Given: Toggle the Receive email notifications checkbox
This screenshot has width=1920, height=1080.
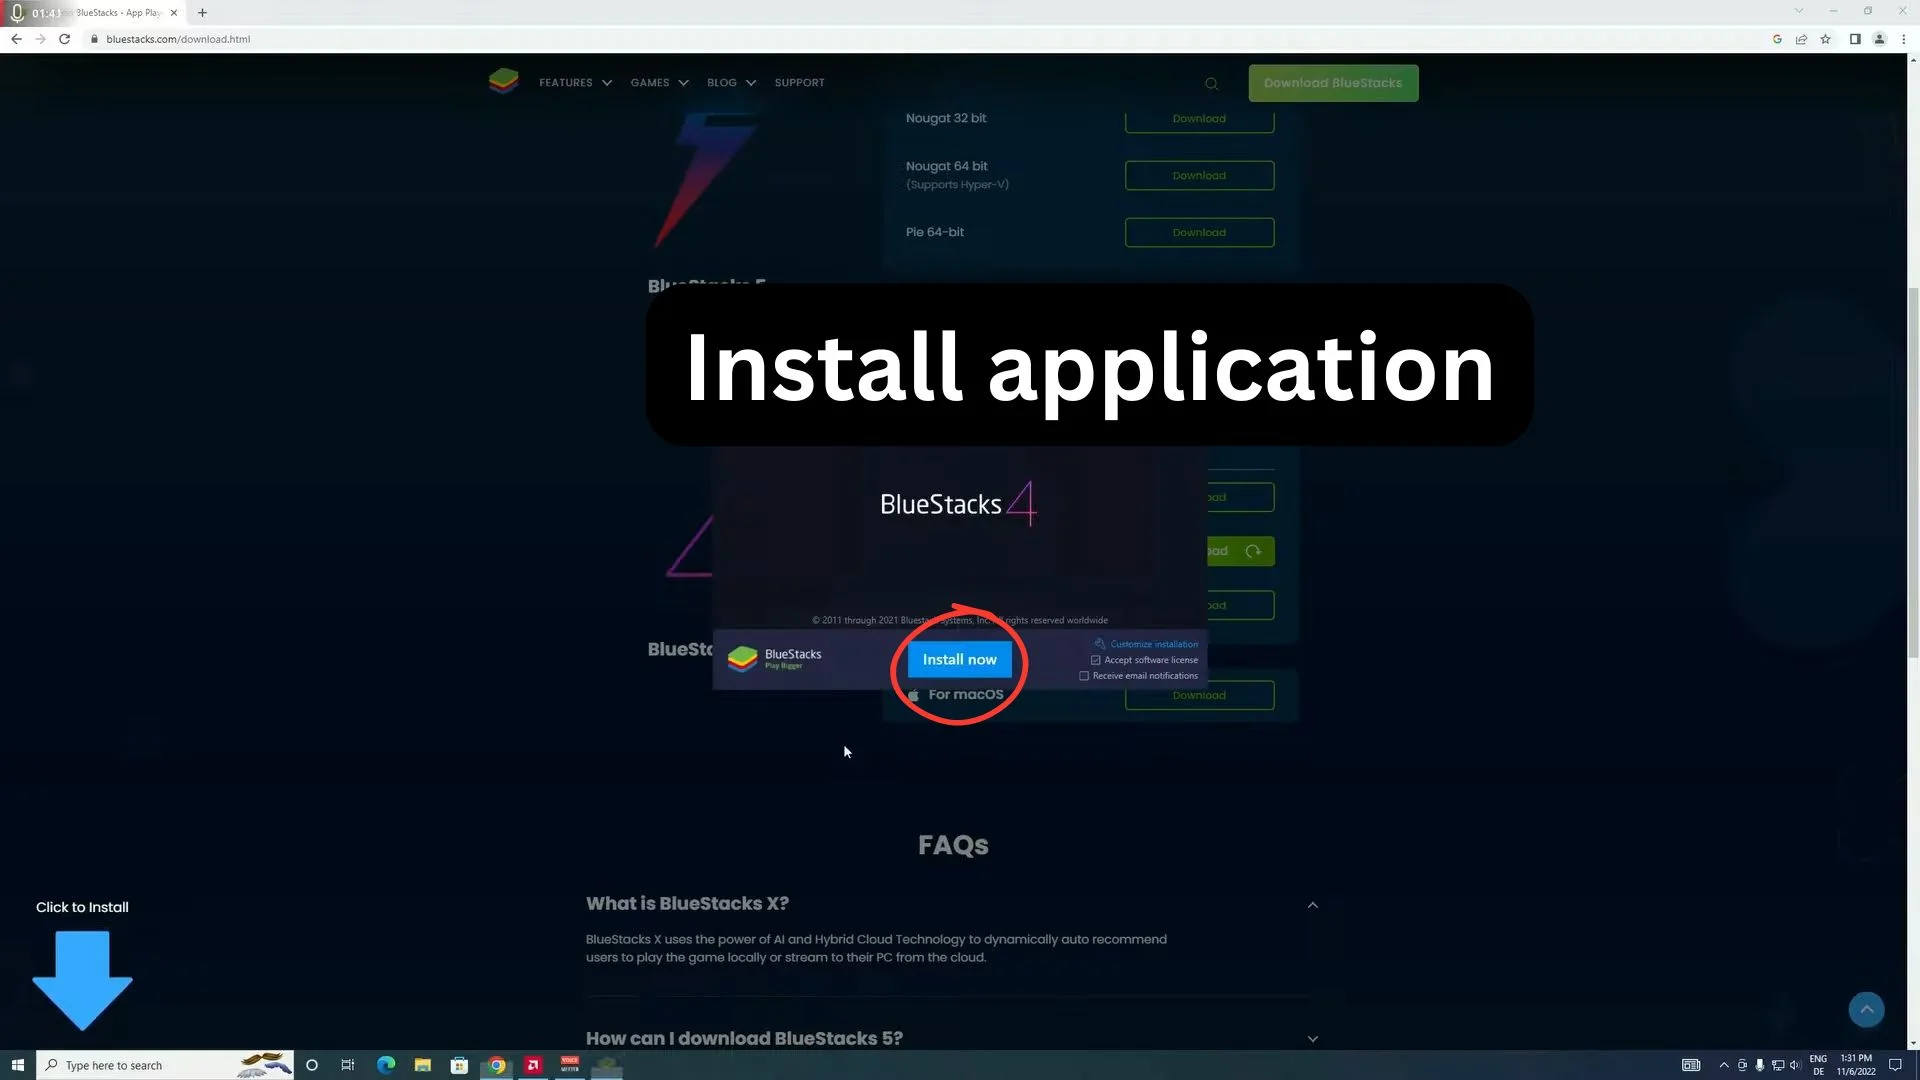Looking at the screenshot, I should tap(1084, 676).
